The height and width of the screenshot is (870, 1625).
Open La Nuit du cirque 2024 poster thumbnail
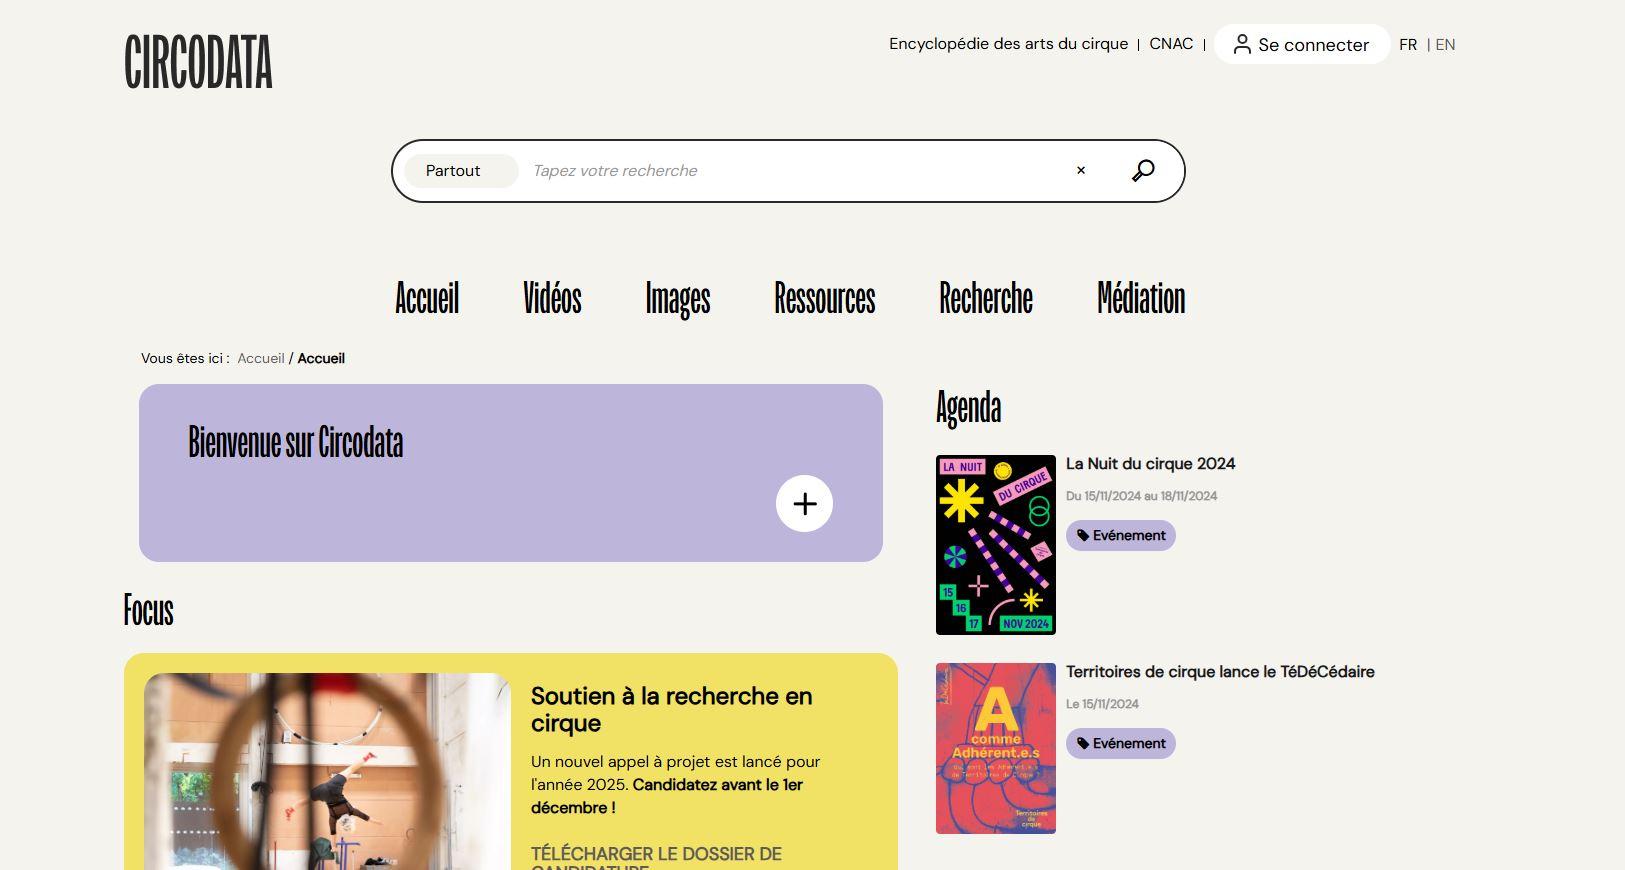click(996, 545)
